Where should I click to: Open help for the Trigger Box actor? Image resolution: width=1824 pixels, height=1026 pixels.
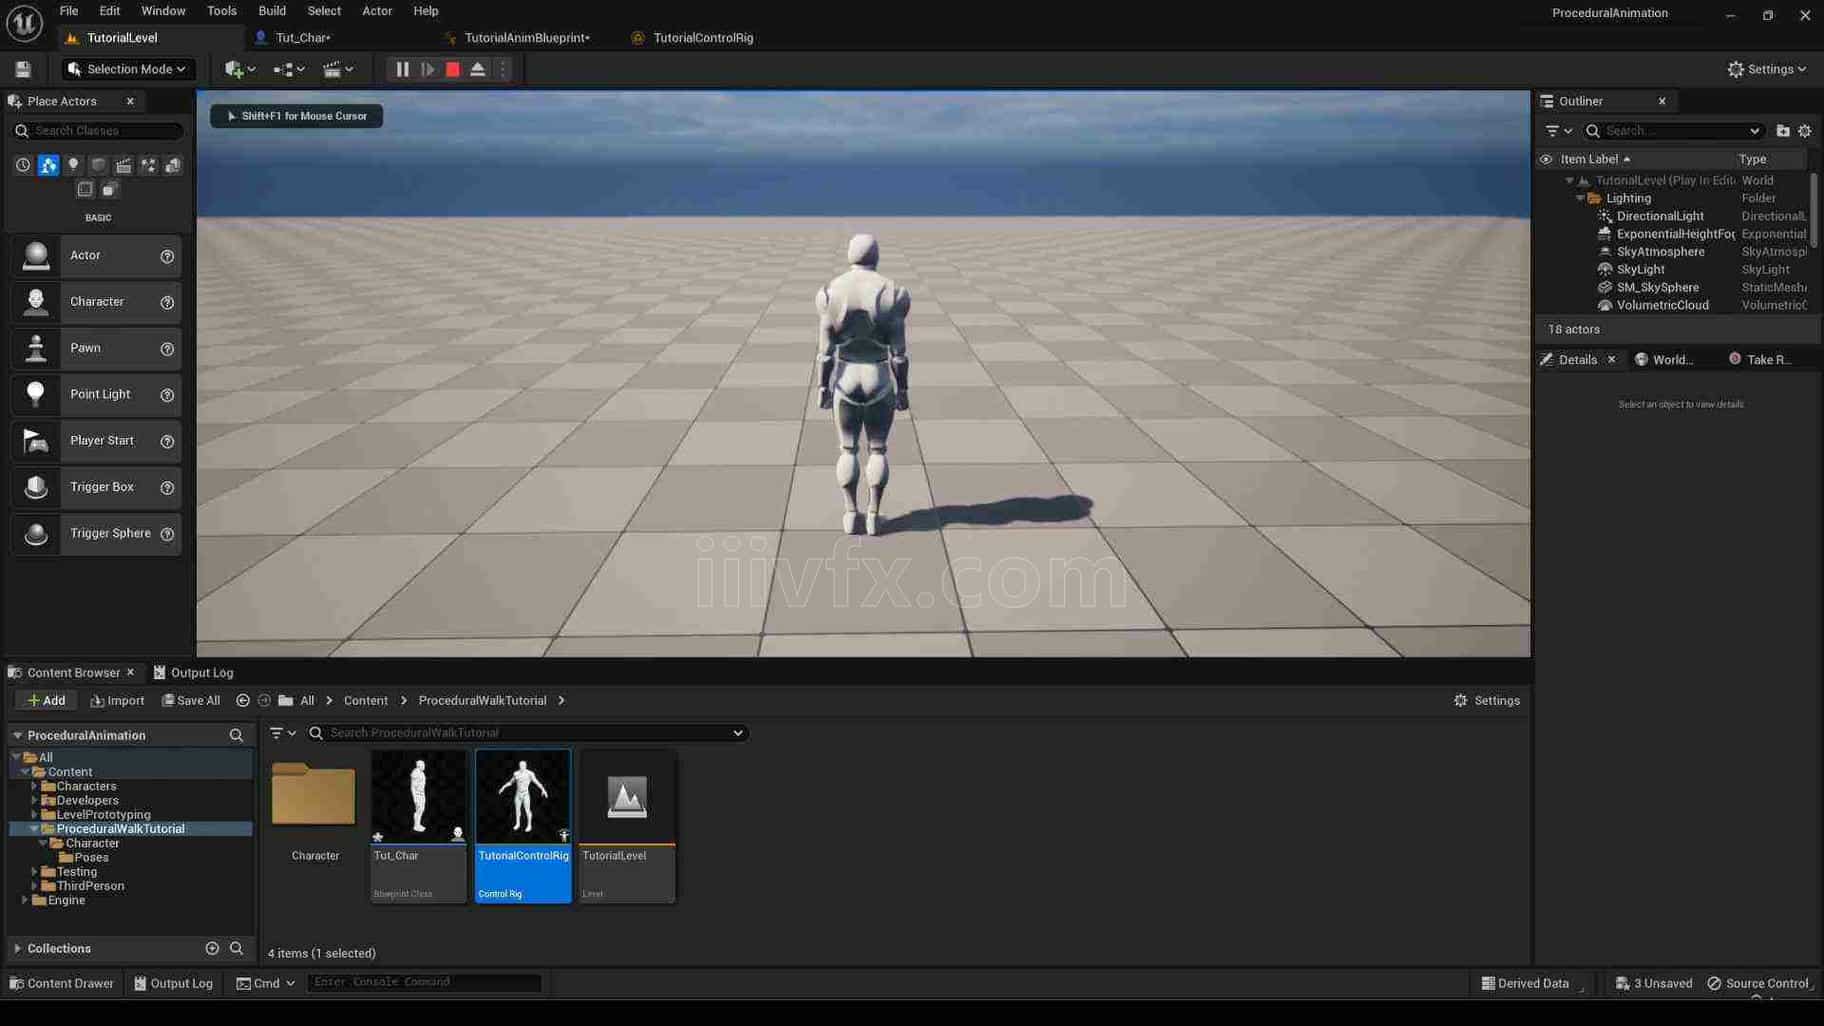coord(167,488)
